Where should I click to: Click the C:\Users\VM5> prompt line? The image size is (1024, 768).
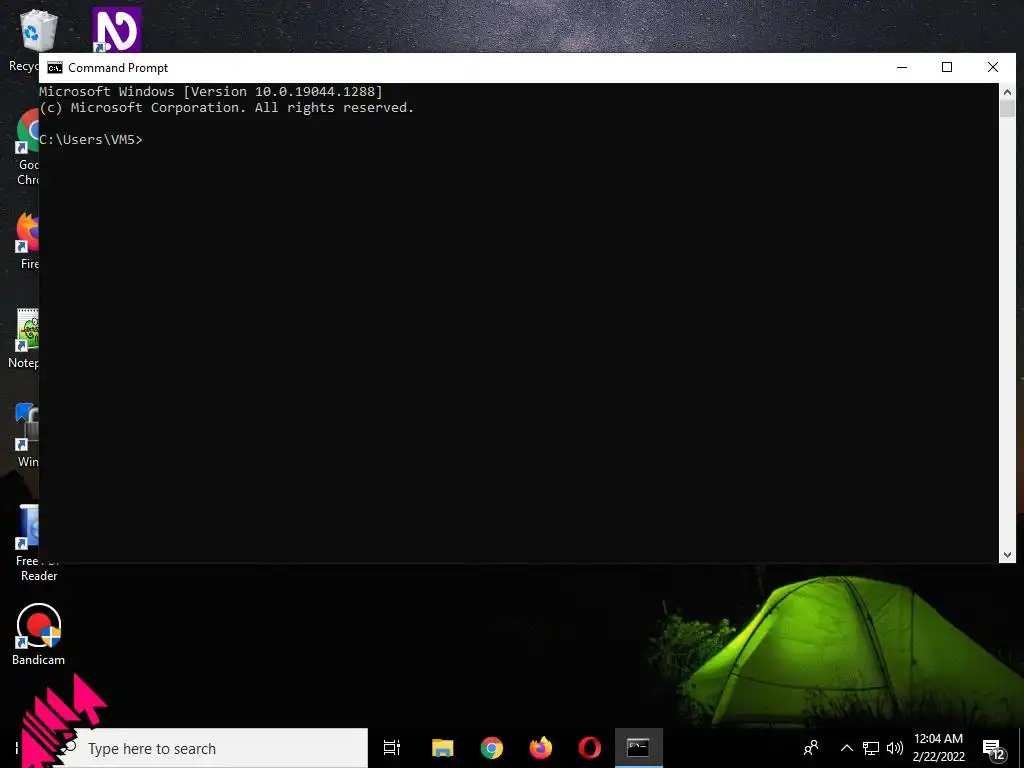coord(91,139)
